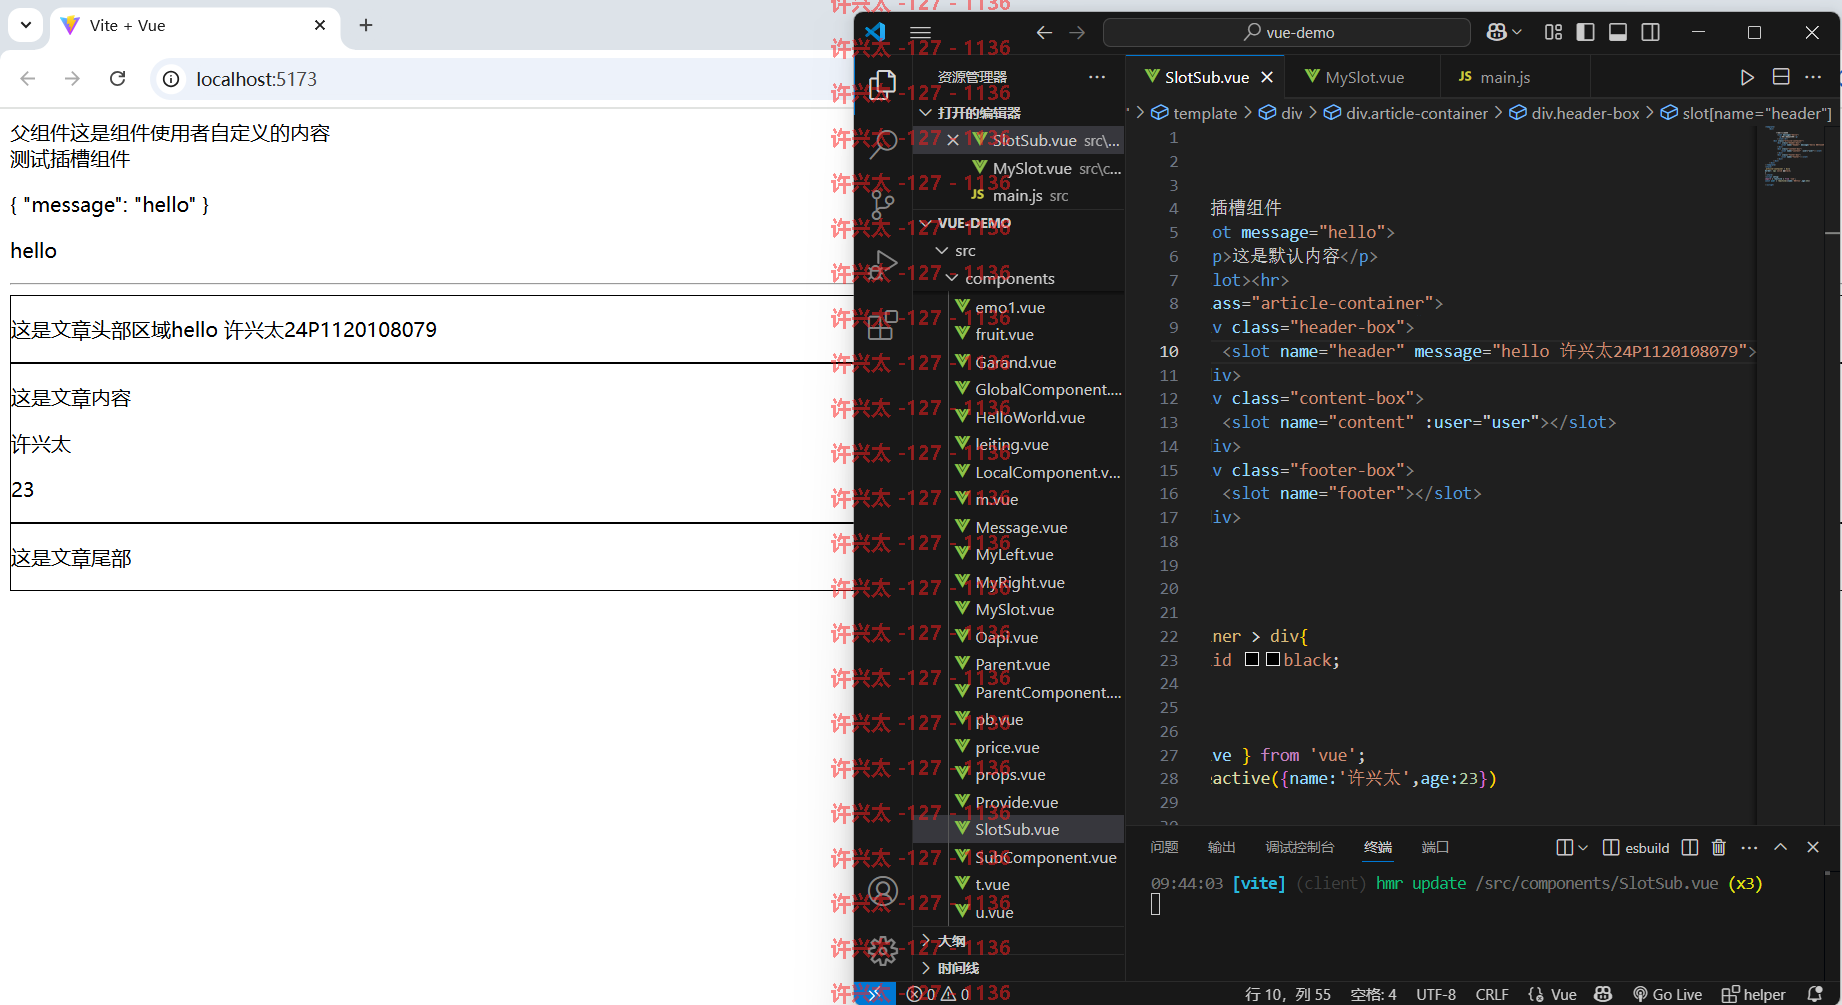The width and height of the screenshot is (1842, 1005).
Task: Open SubComponent.vue in the file tree
Action: tap(1018, 857)
